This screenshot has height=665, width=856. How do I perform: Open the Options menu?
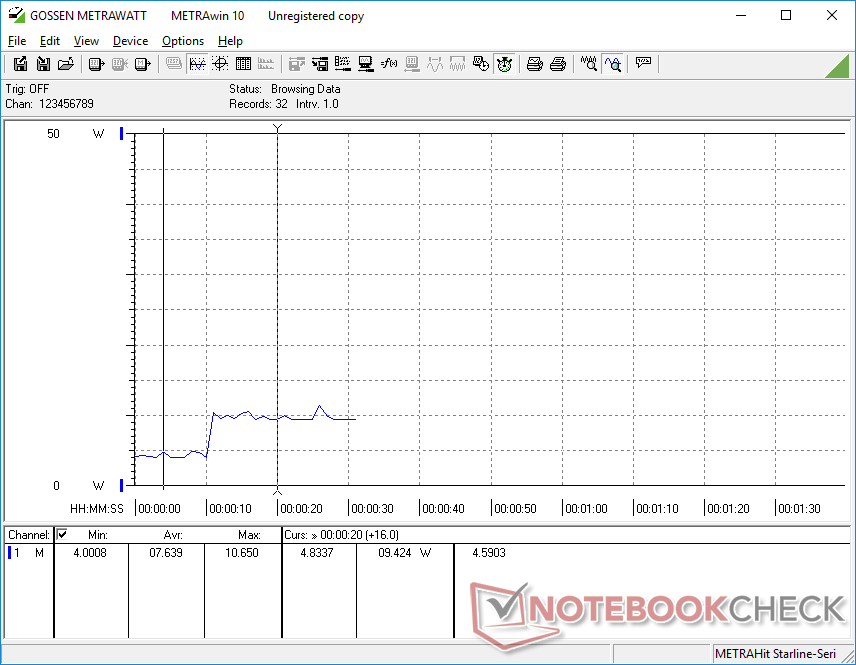click(x=183, y=41)
